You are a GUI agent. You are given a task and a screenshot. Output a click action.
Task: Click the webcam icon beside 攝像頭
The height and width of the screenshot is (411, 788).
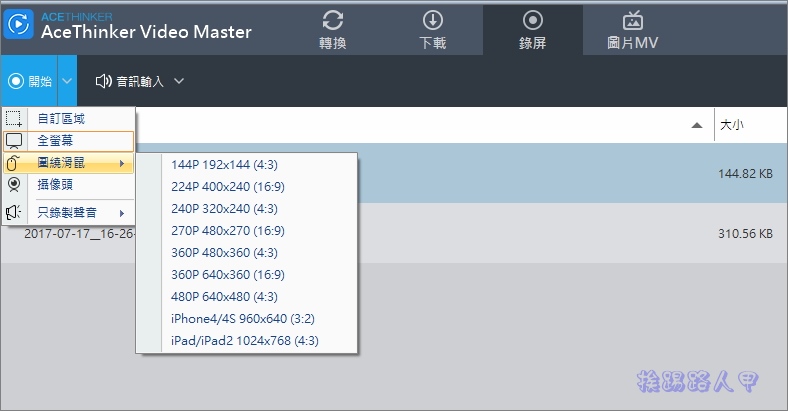[x=14, y=185]
